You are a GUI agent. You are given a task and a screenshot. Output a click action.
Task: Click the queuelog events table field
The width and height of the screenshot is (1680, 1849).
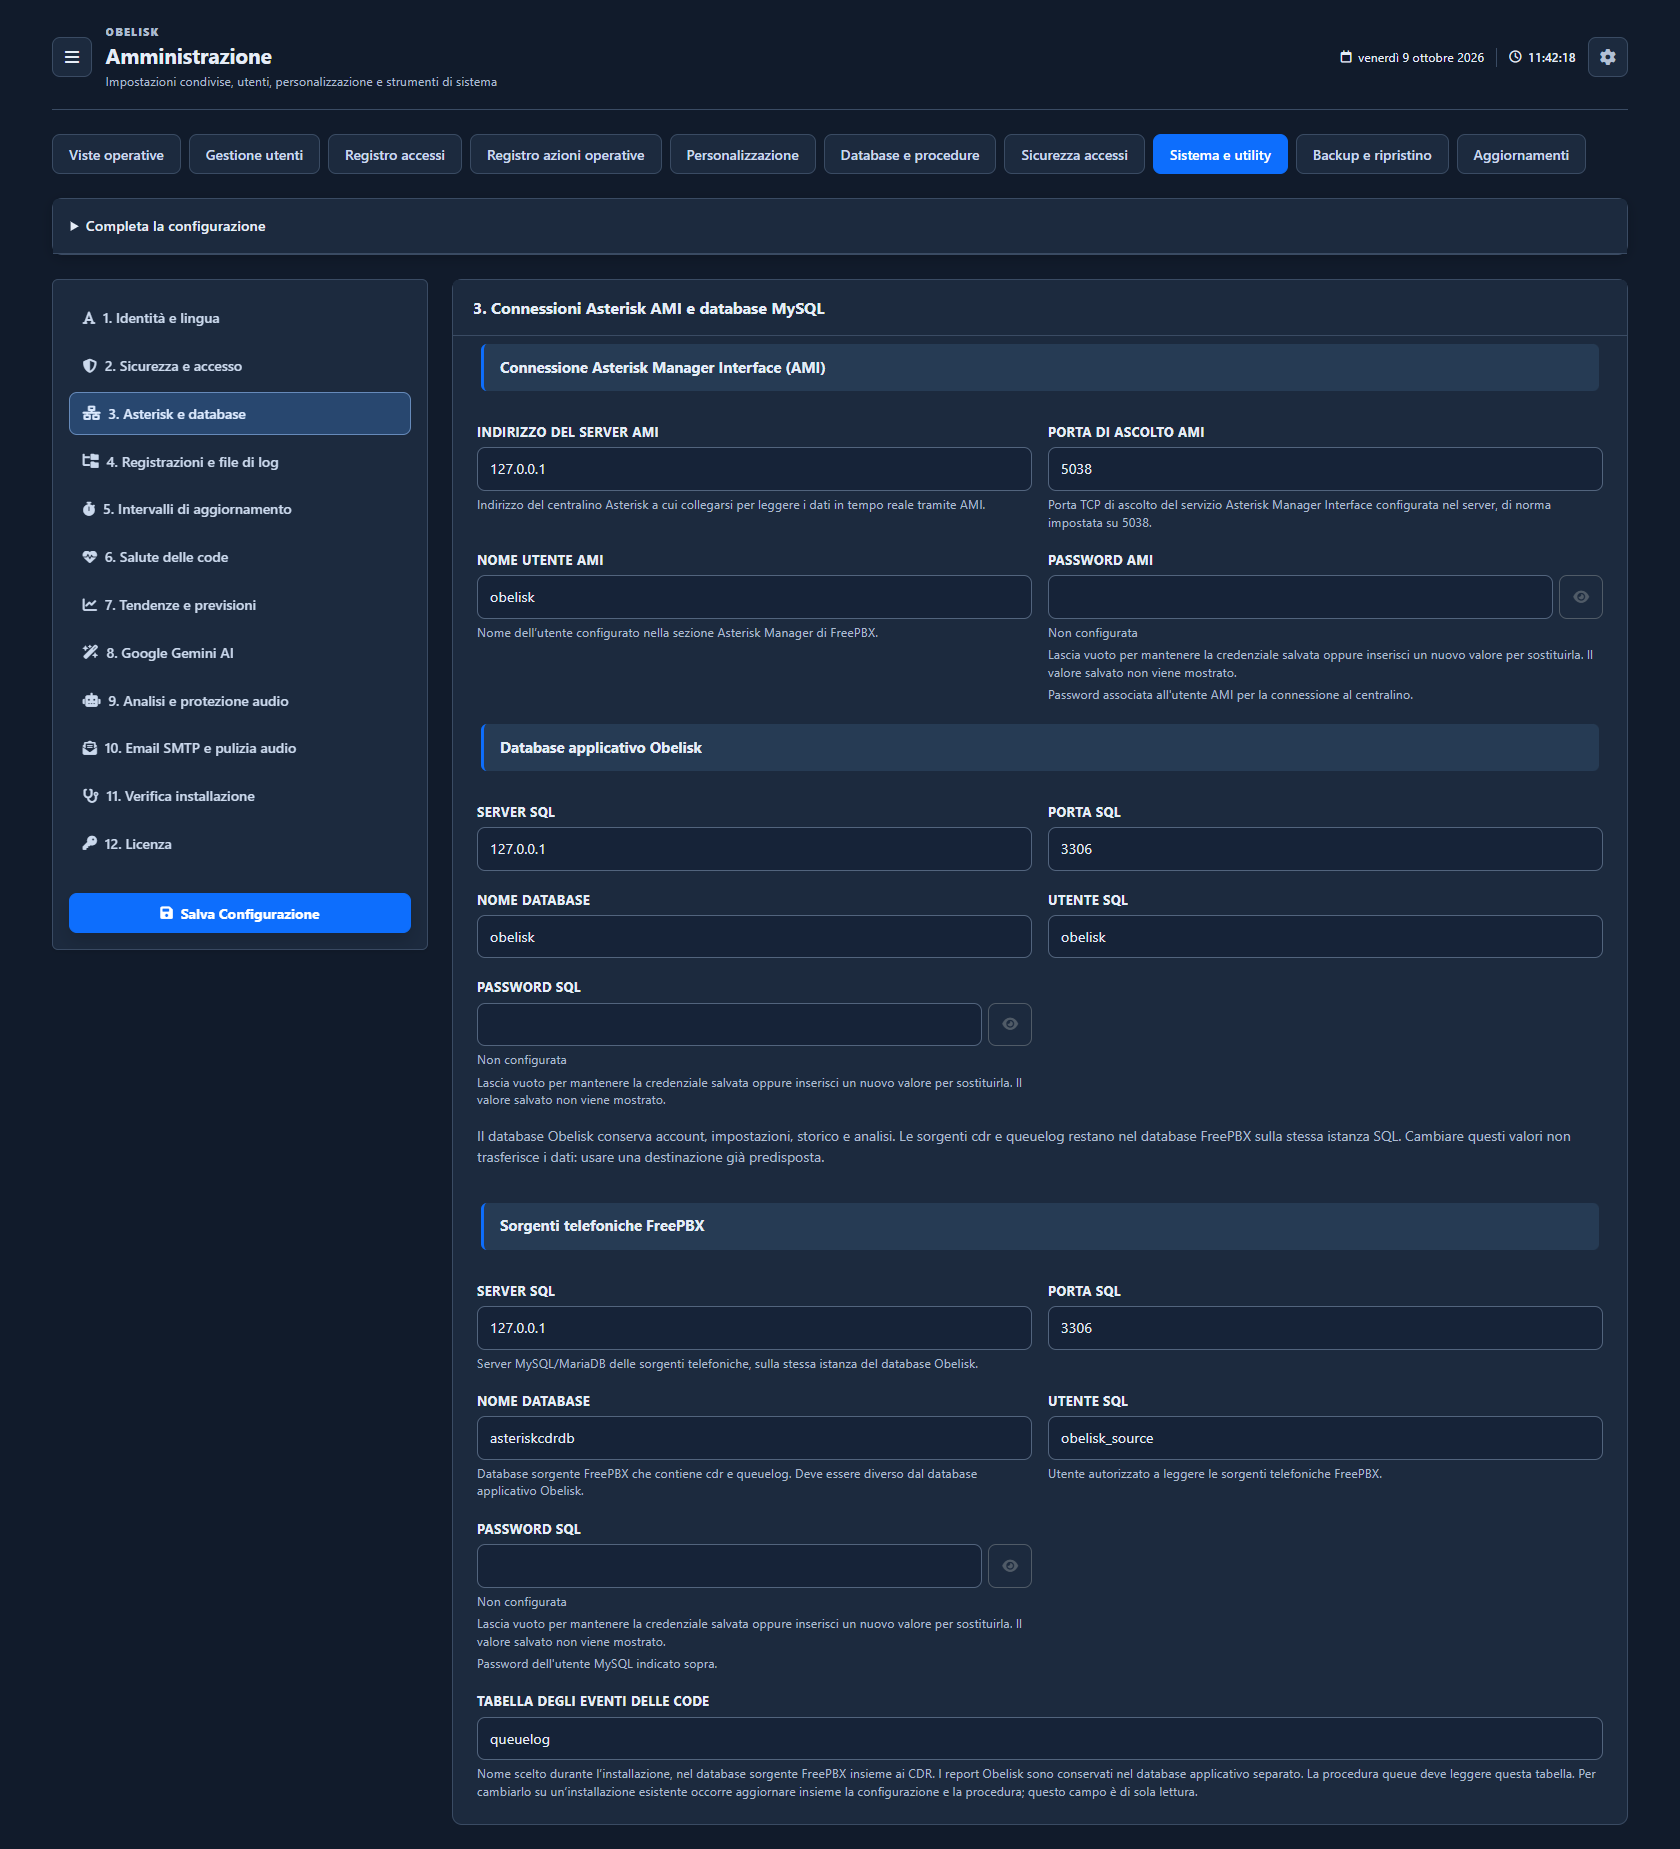tap(1040, 1739)
